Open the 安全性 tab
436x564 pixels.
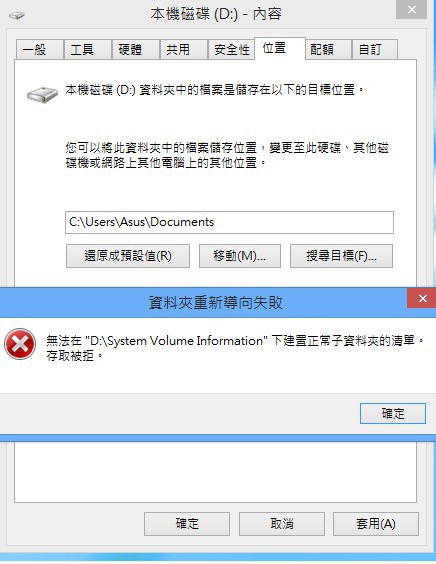tap(231, 50)
